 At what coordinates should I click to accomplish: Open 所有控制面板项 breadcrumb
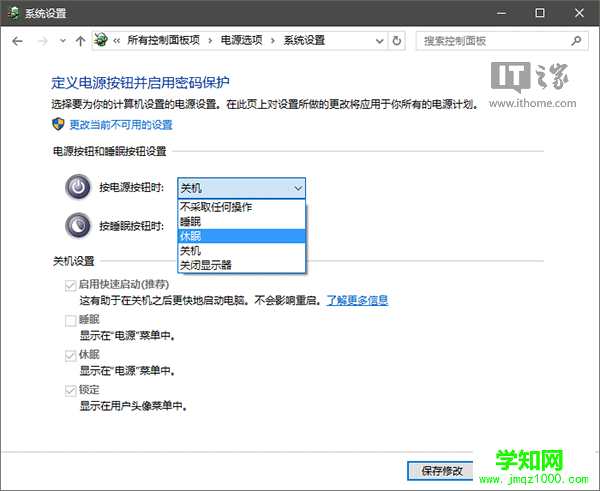coord(163,40)
